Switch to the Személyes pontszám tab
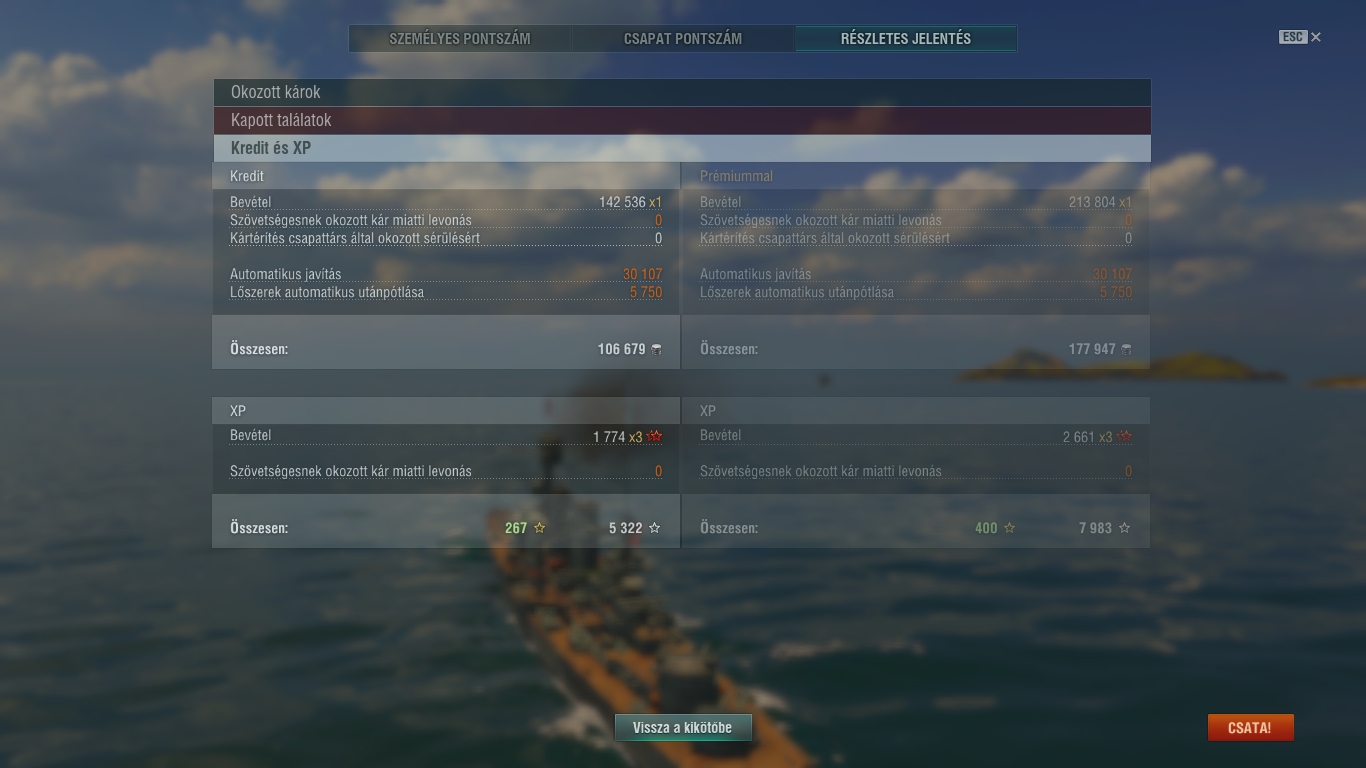Image resolution: width=1366 pixels, height=768 pixels. click(x=460, y=39)
